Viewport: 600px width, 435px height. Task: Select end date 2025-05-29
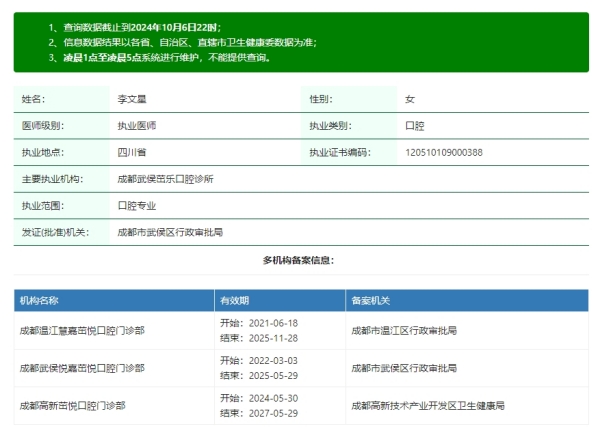273,376
